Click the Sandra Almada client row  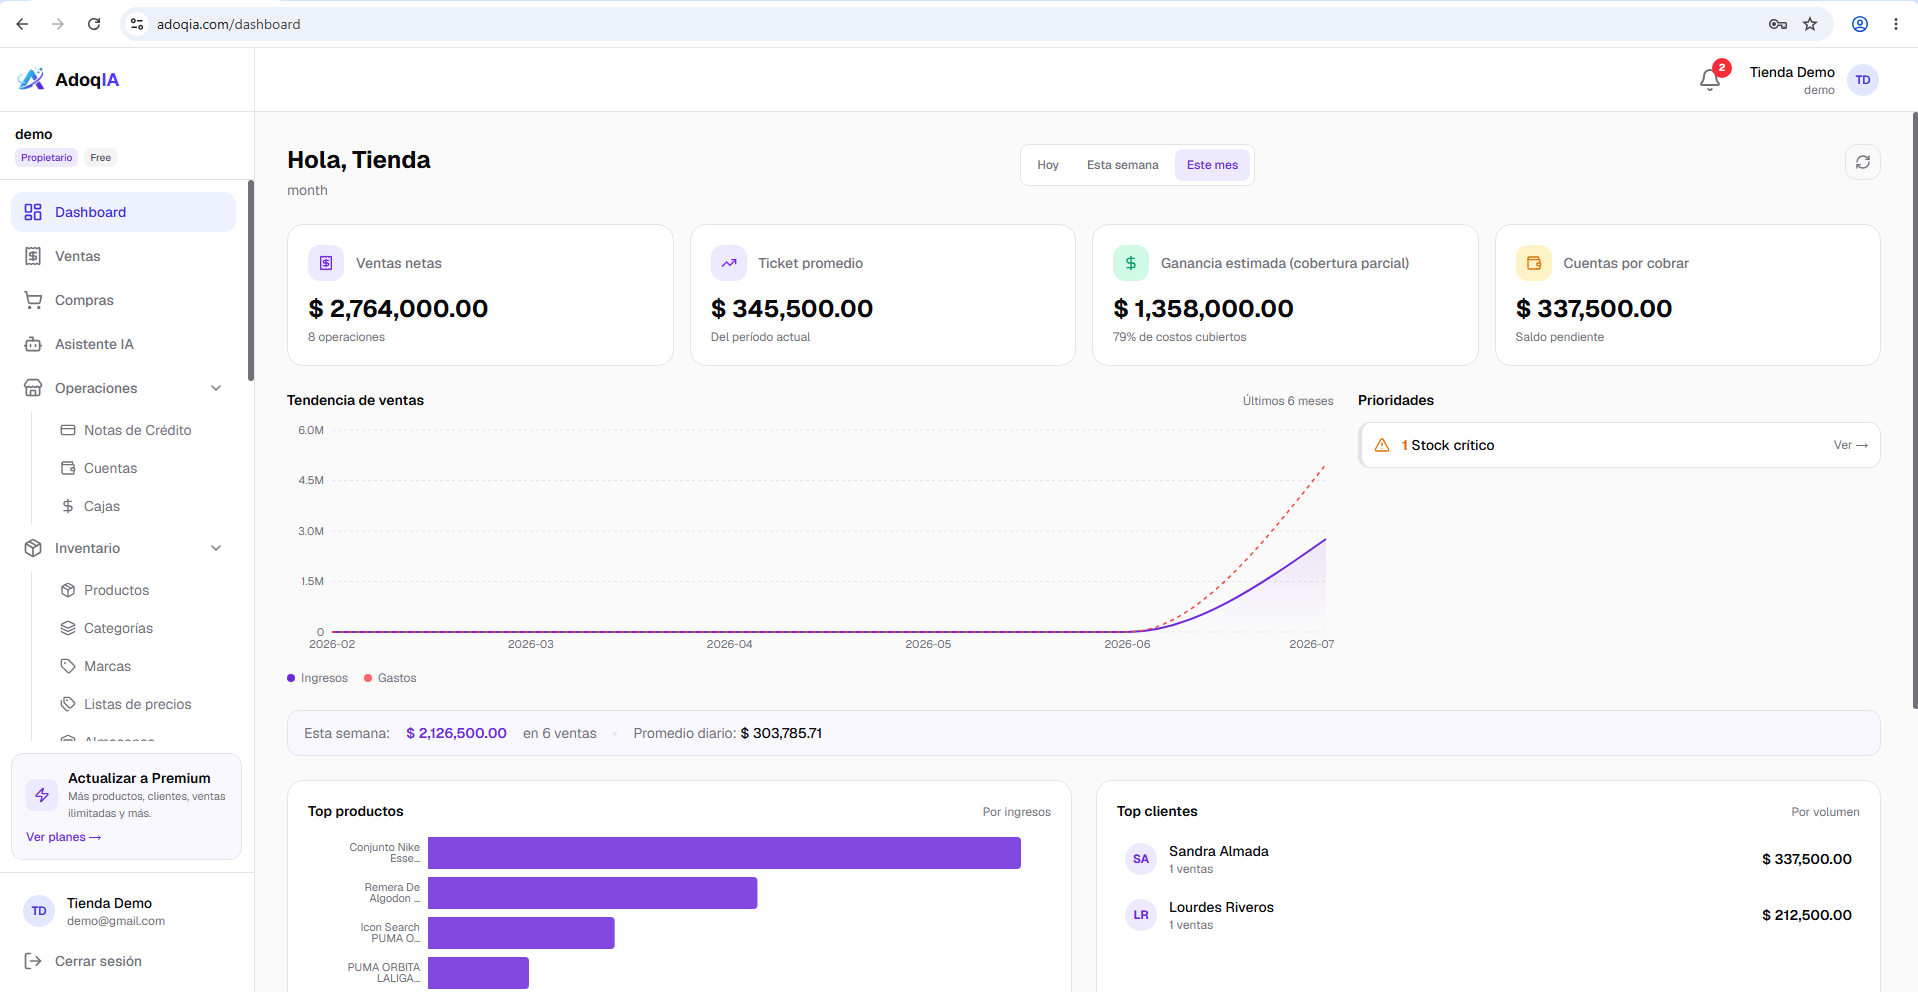pos(1488,859)
